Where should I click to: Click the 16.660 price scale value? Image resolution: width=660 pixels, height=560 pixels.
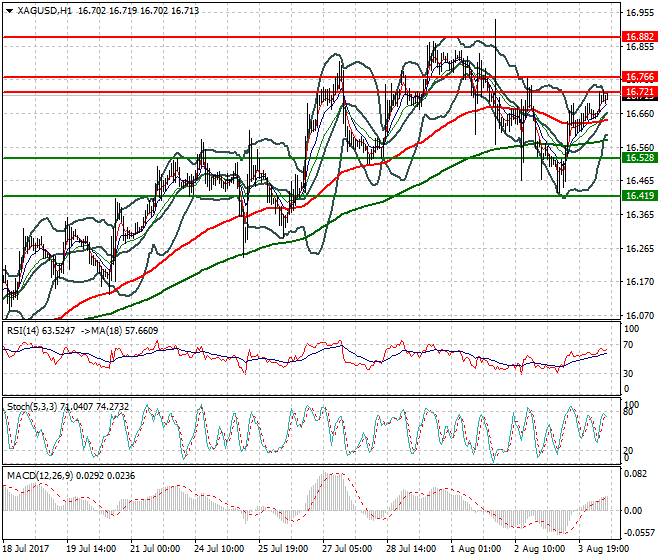(x=640, y=114)
